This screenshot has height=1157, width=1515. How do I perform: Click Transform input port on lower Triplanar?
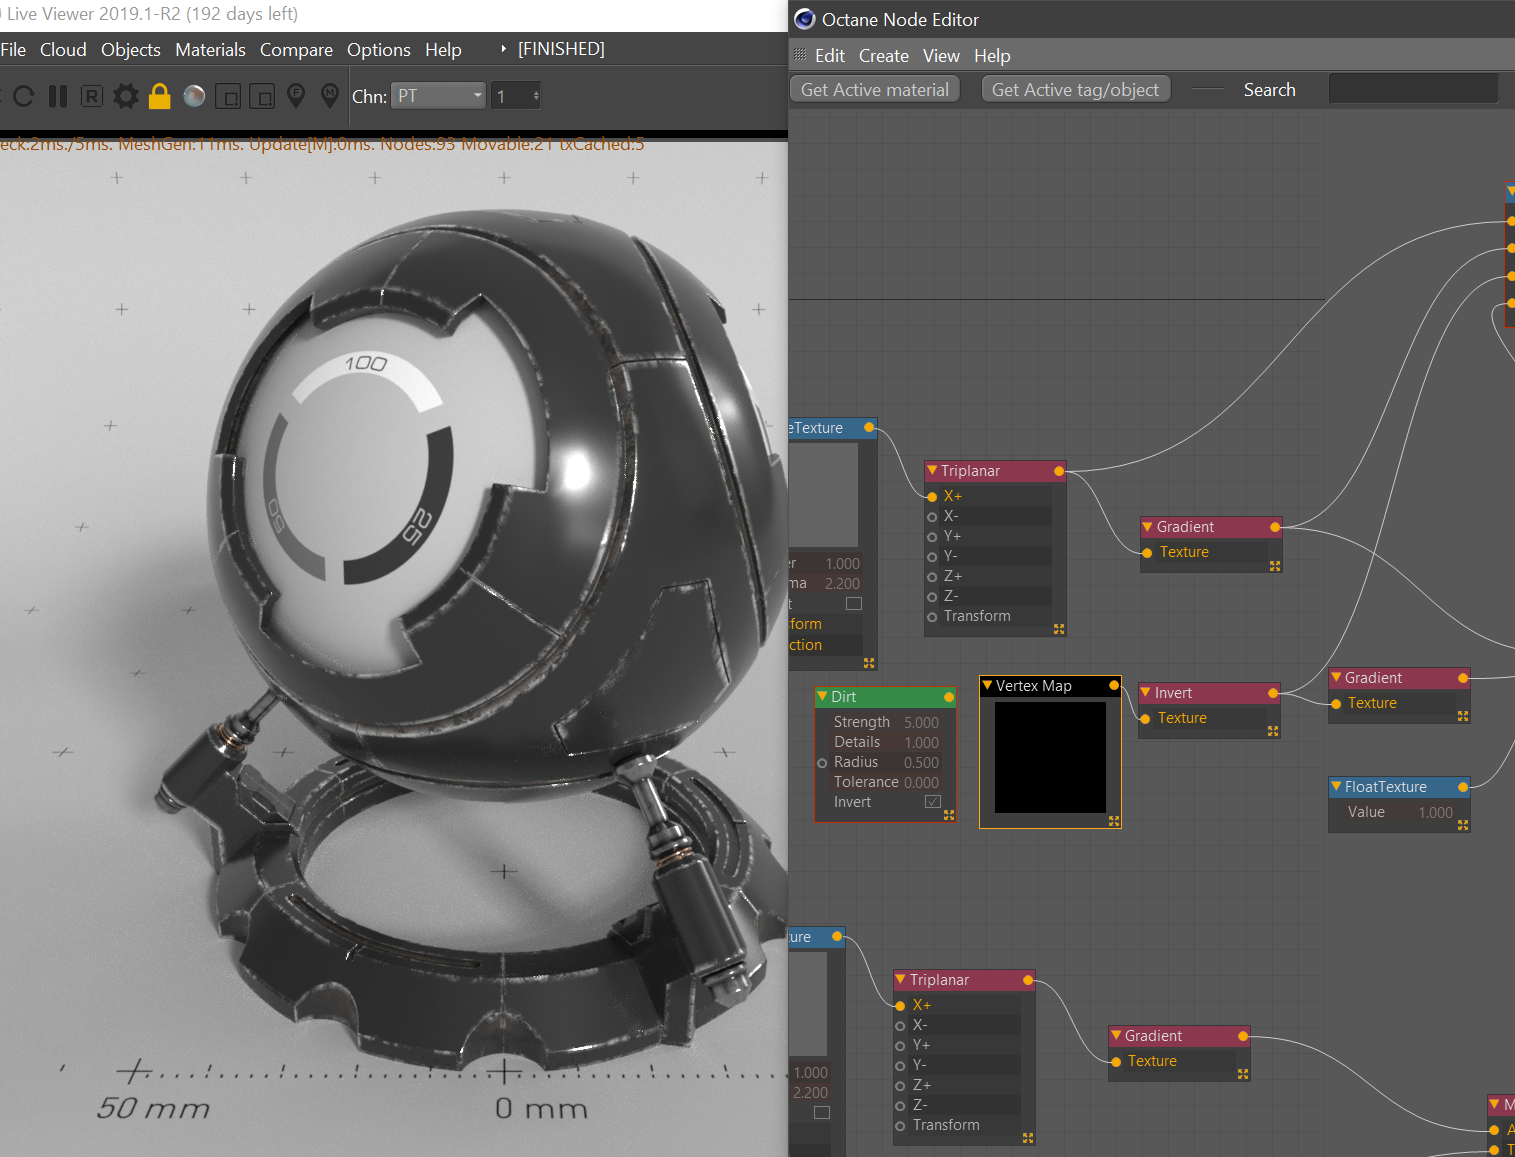[x=900, y=1126]
